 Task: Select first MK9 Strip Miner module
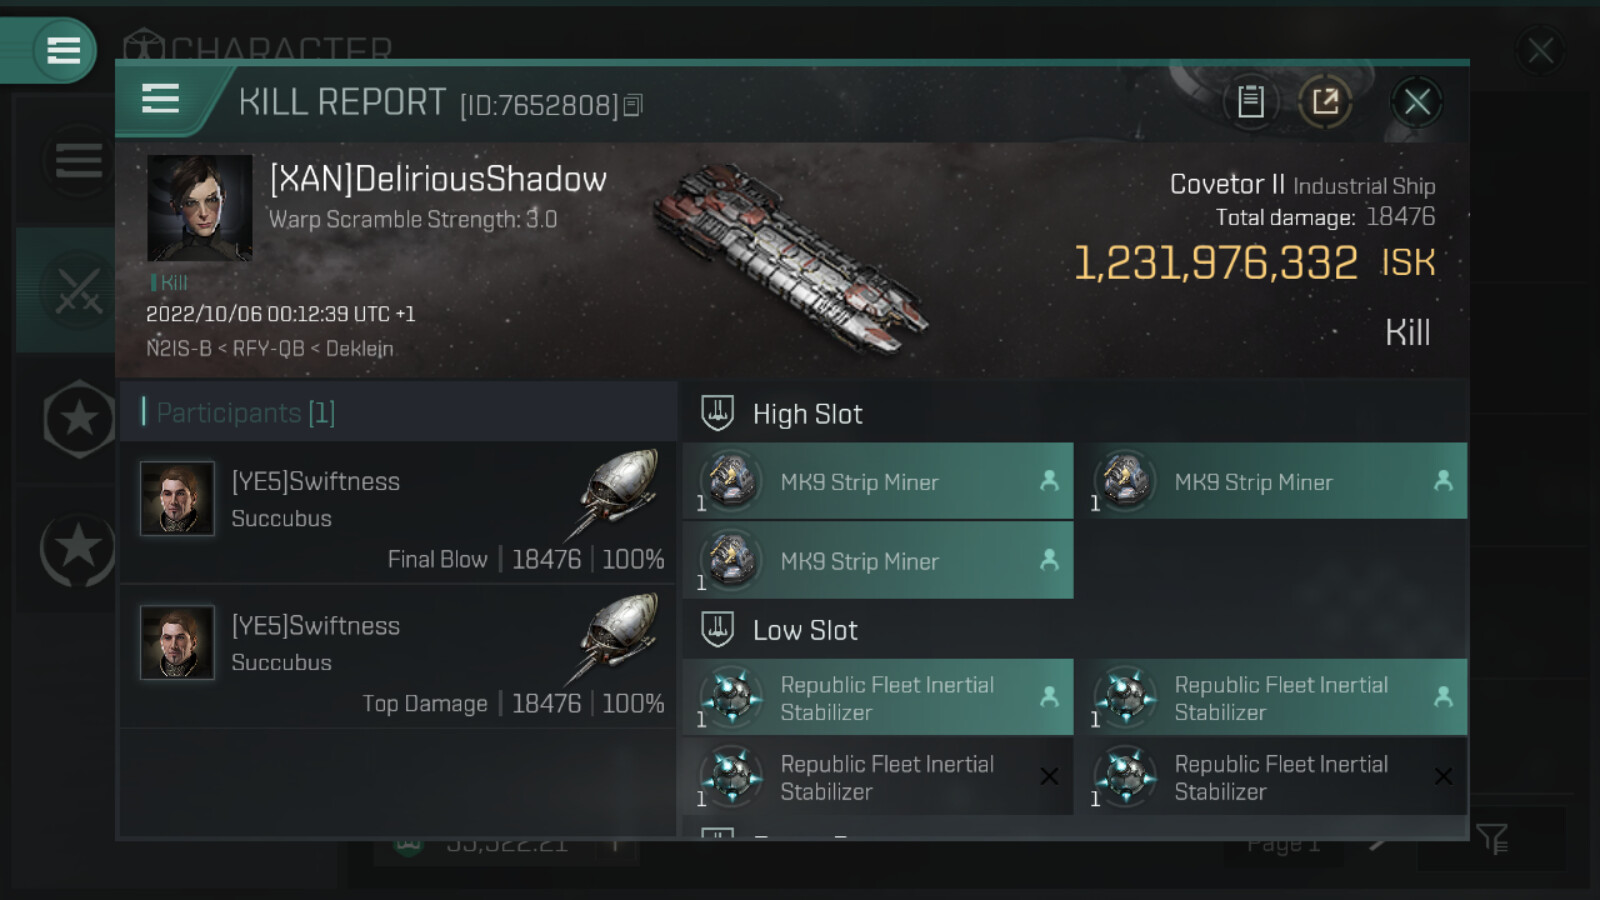(877, 481)
